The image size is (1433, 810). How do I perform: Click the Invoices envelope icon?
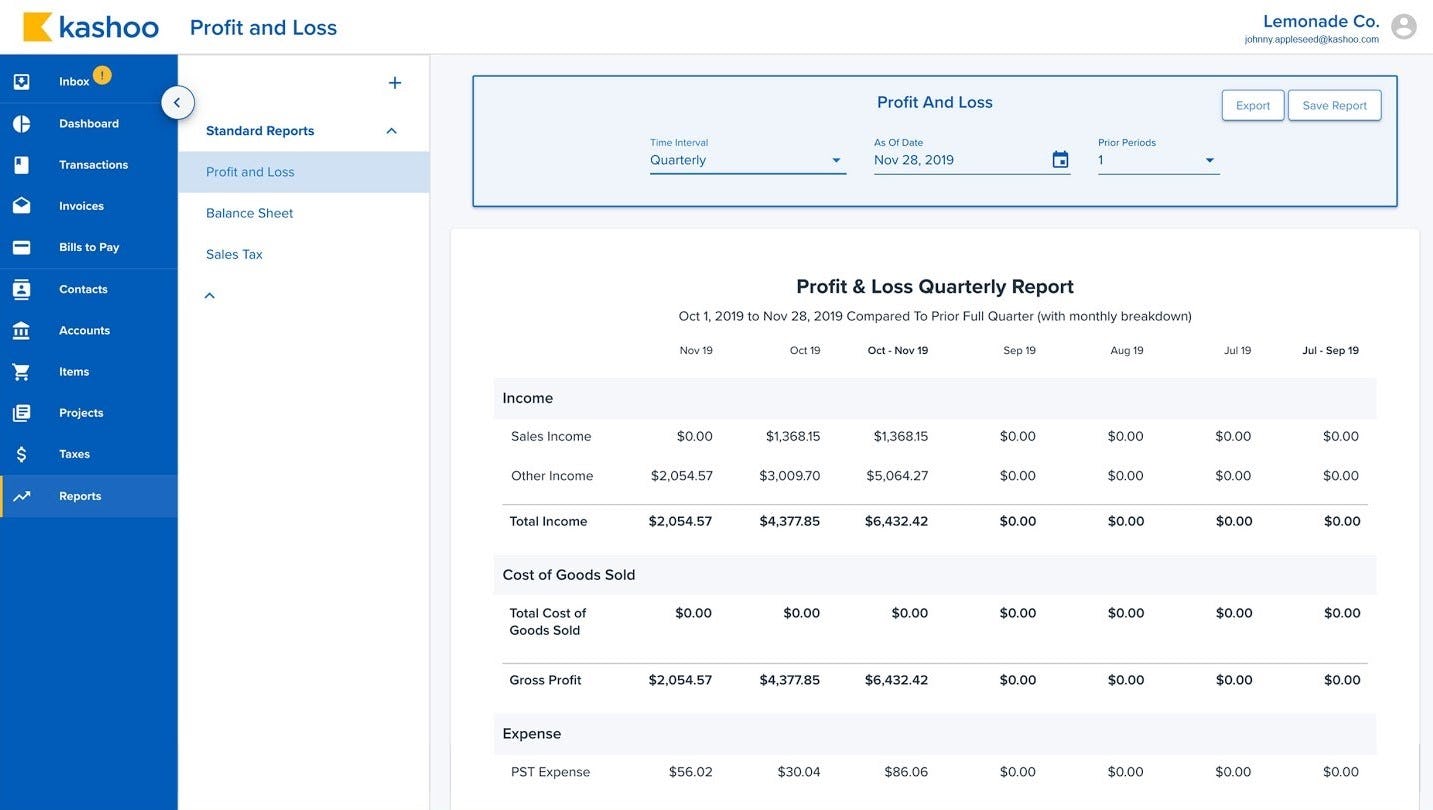[21, 206]
